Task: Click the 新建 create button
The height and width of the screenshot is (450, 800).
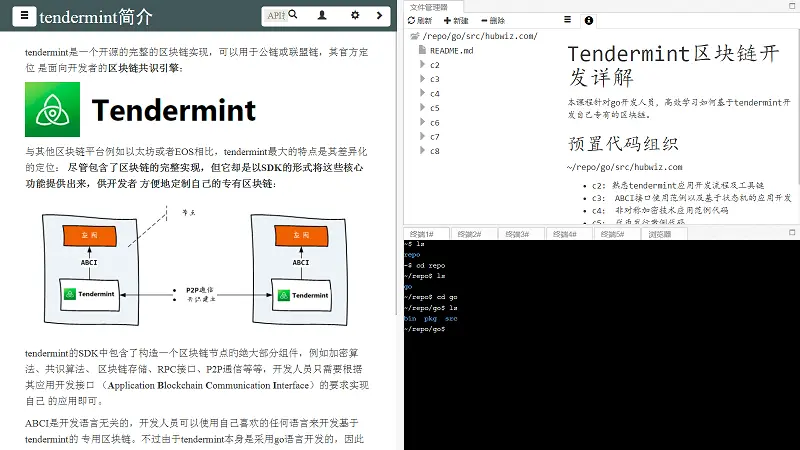Action: [x=456, y=20]
